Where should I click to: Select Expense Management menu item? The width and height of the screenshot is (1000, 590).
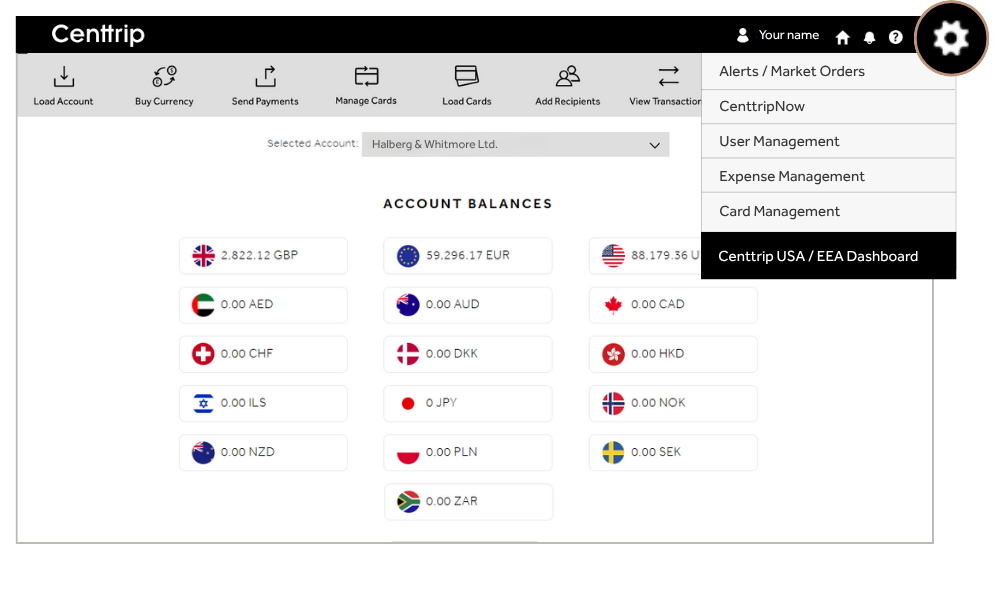coord(828,177)
